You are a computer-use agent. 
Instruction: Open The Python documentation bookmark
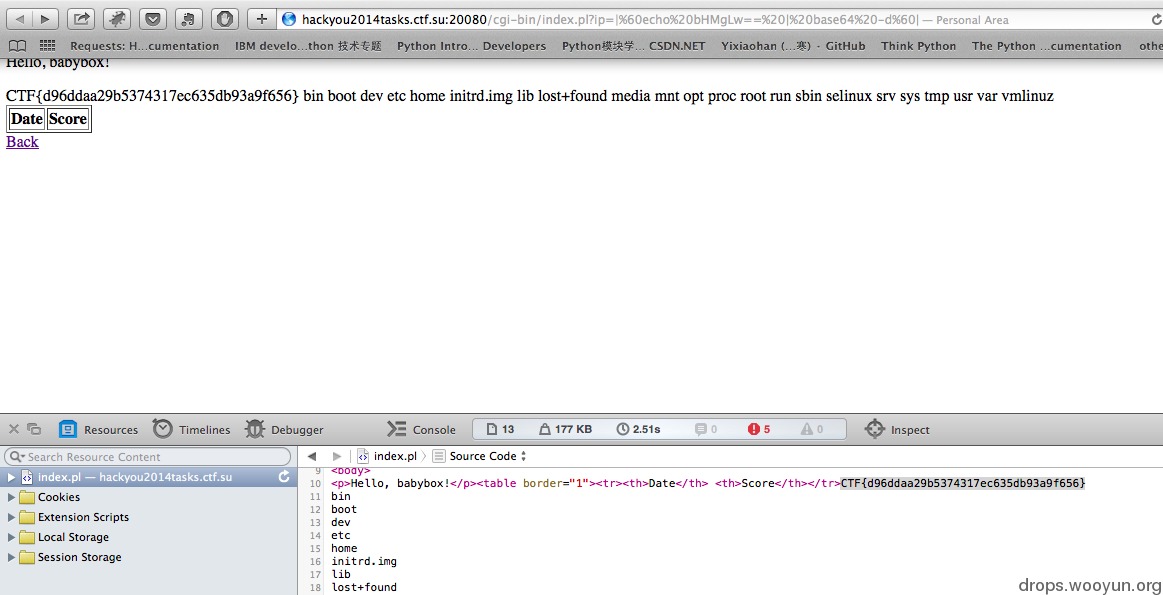click(x=1047, y=46)
